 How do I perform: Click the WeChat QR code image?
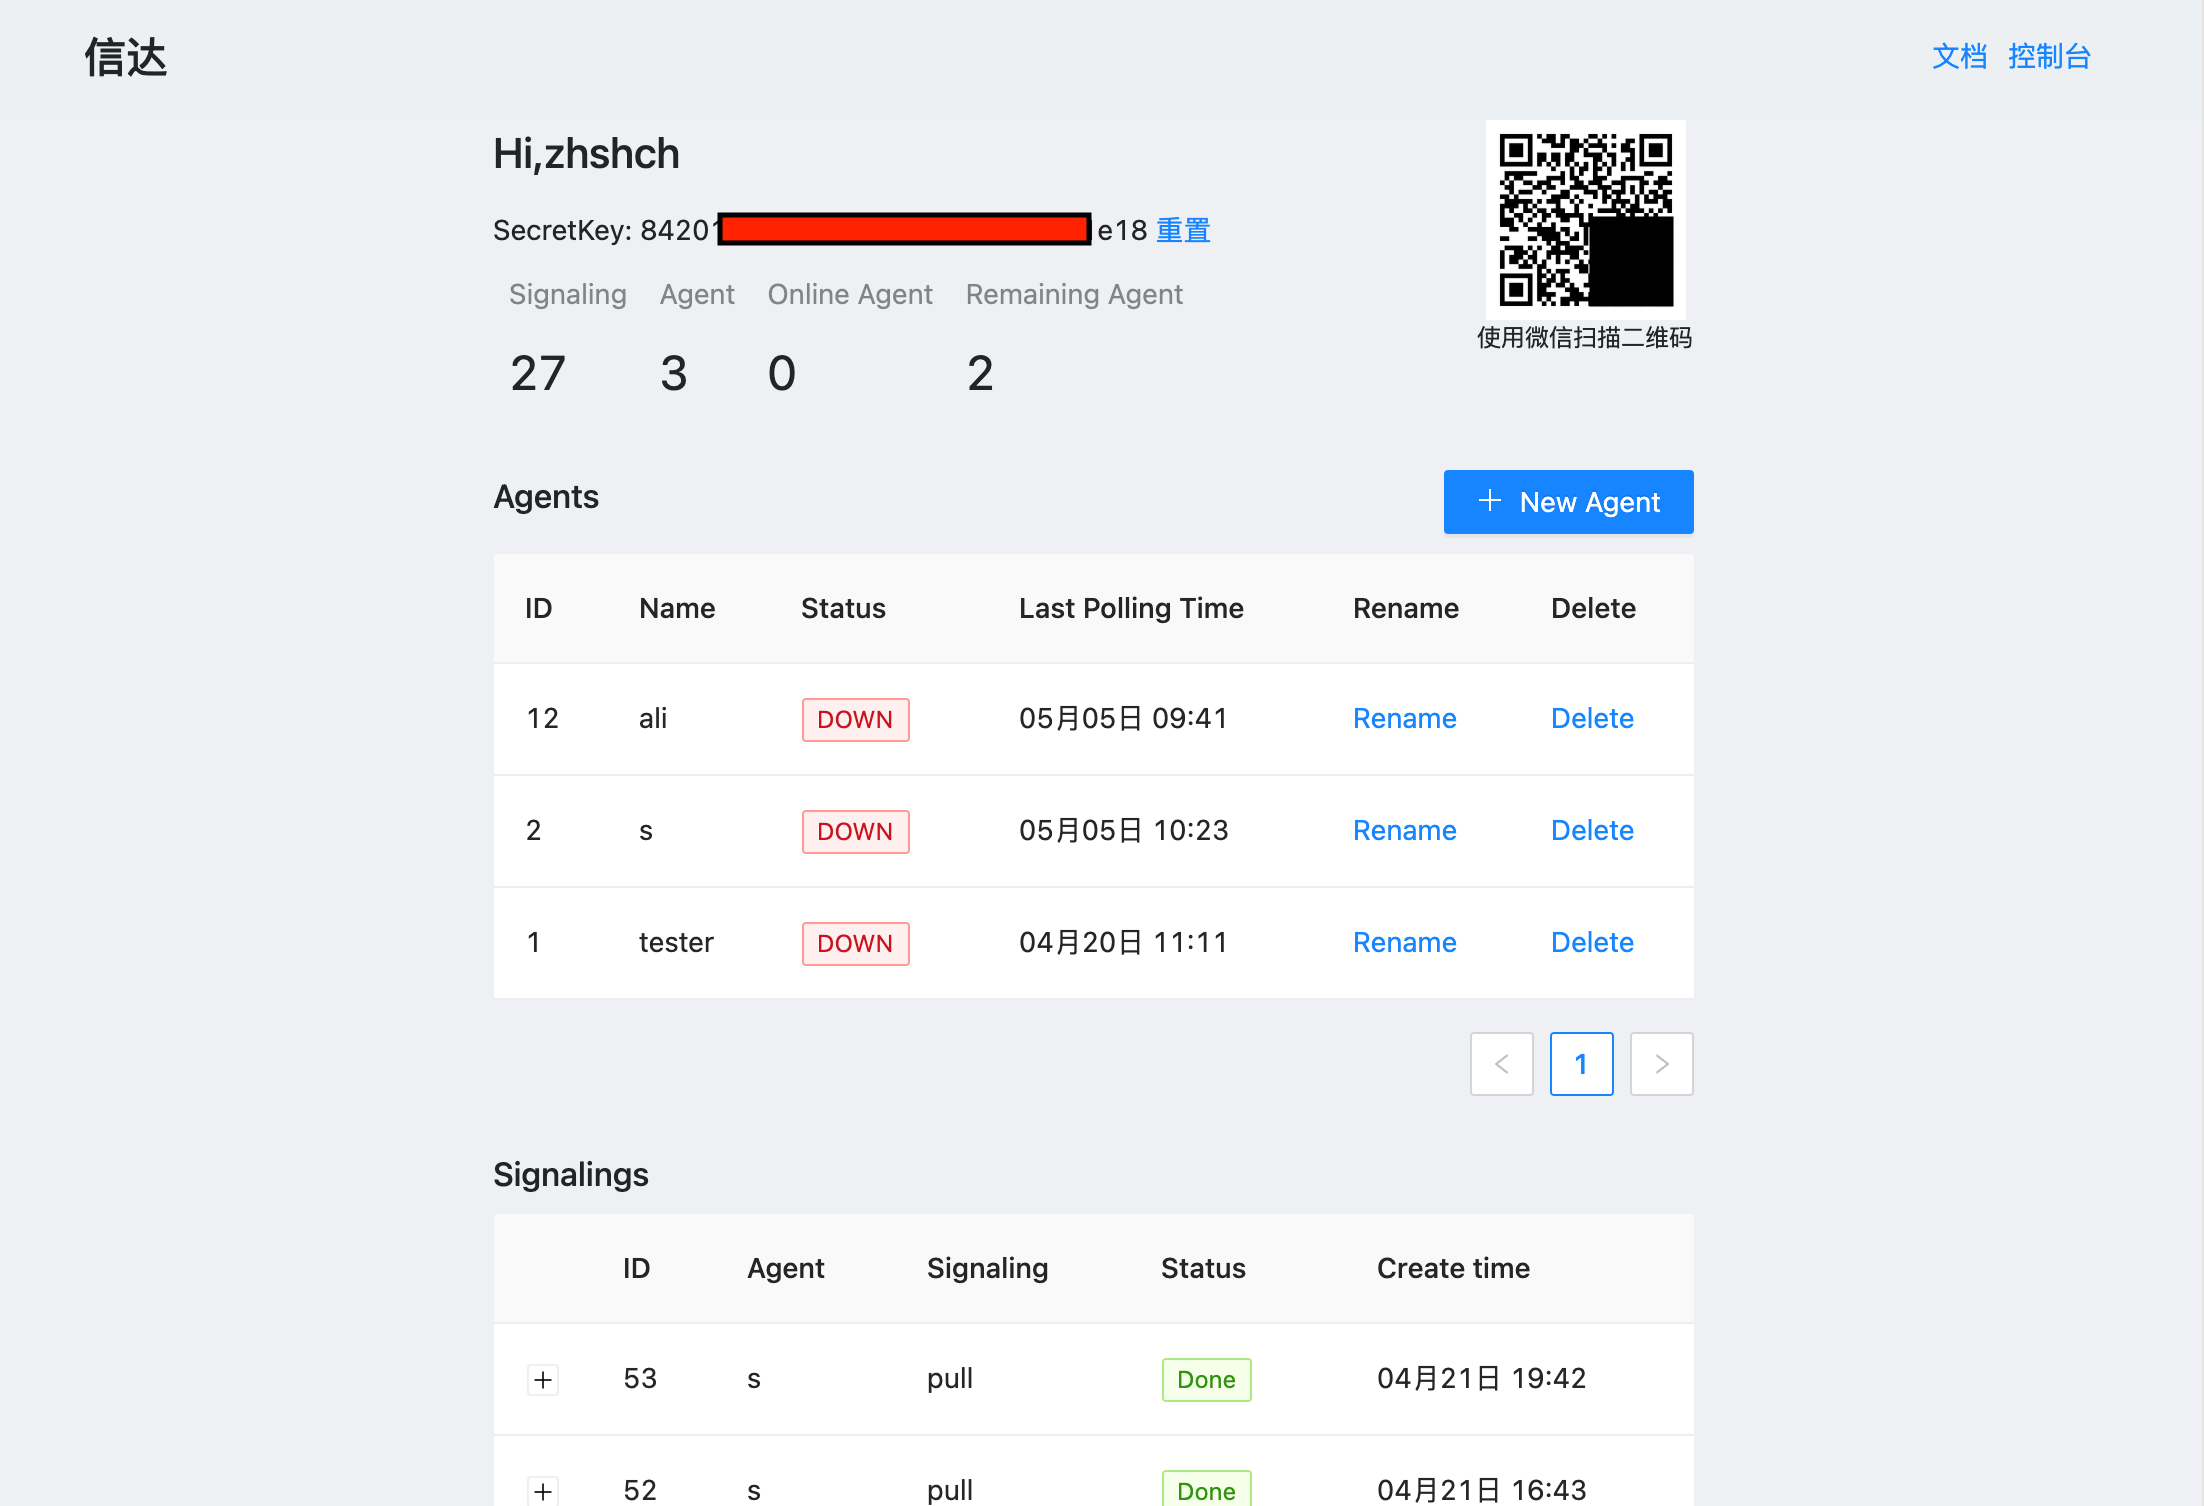coord(1585,219)
